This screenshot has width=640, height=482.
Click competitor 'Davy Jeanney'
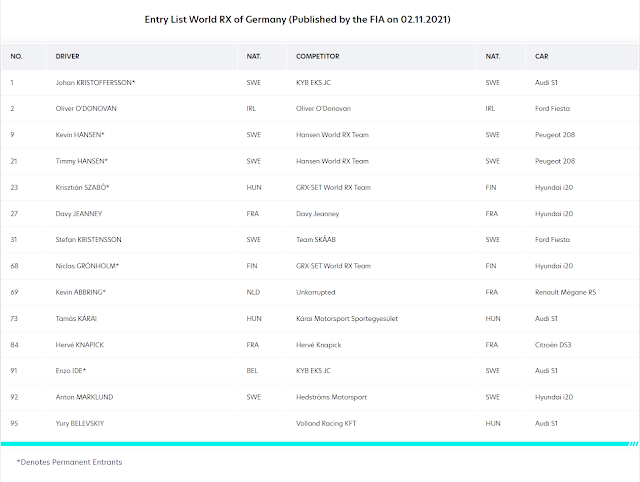(x=318, y=213)
